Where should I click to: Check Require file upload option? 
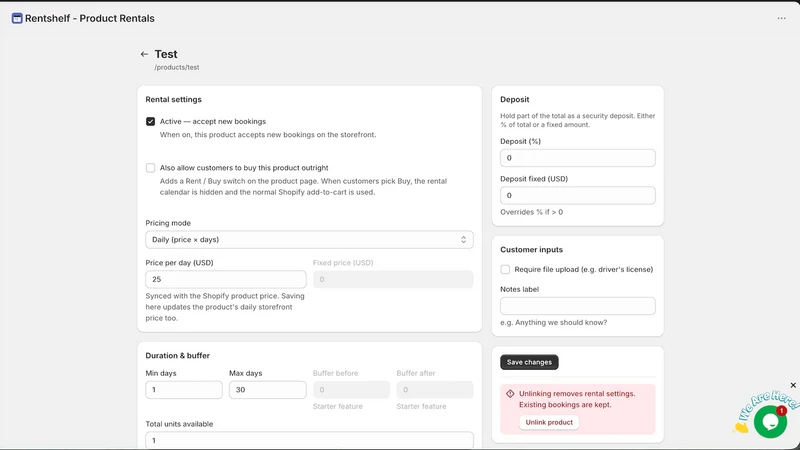[505, 269]
